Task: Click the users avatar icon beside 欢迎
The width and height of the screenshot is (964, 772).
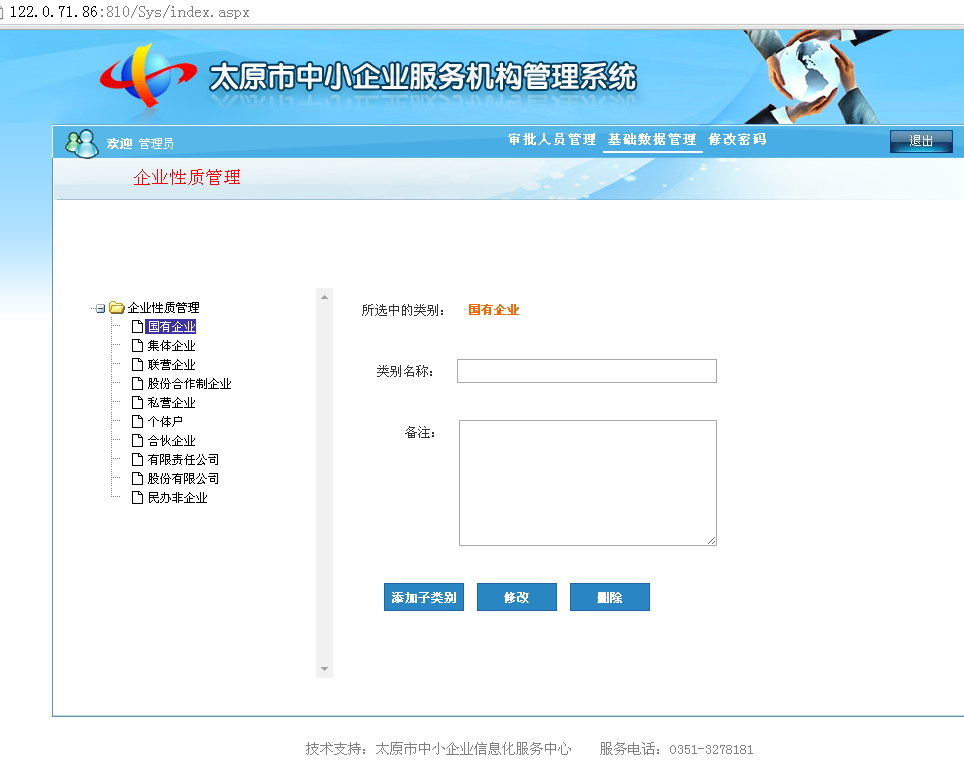Action: point(82,143)
